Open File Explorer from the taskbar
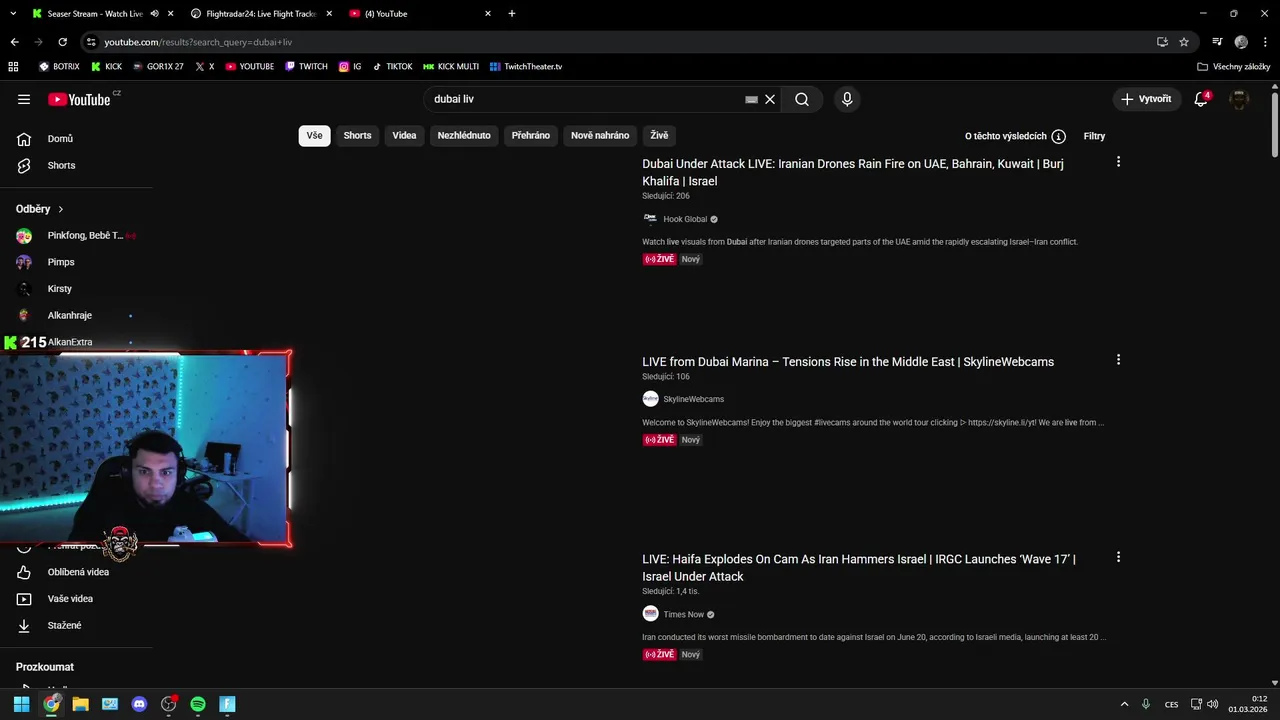Viewport: 1280px width, 720px height. pyautogui.click(x=80, y=704)
